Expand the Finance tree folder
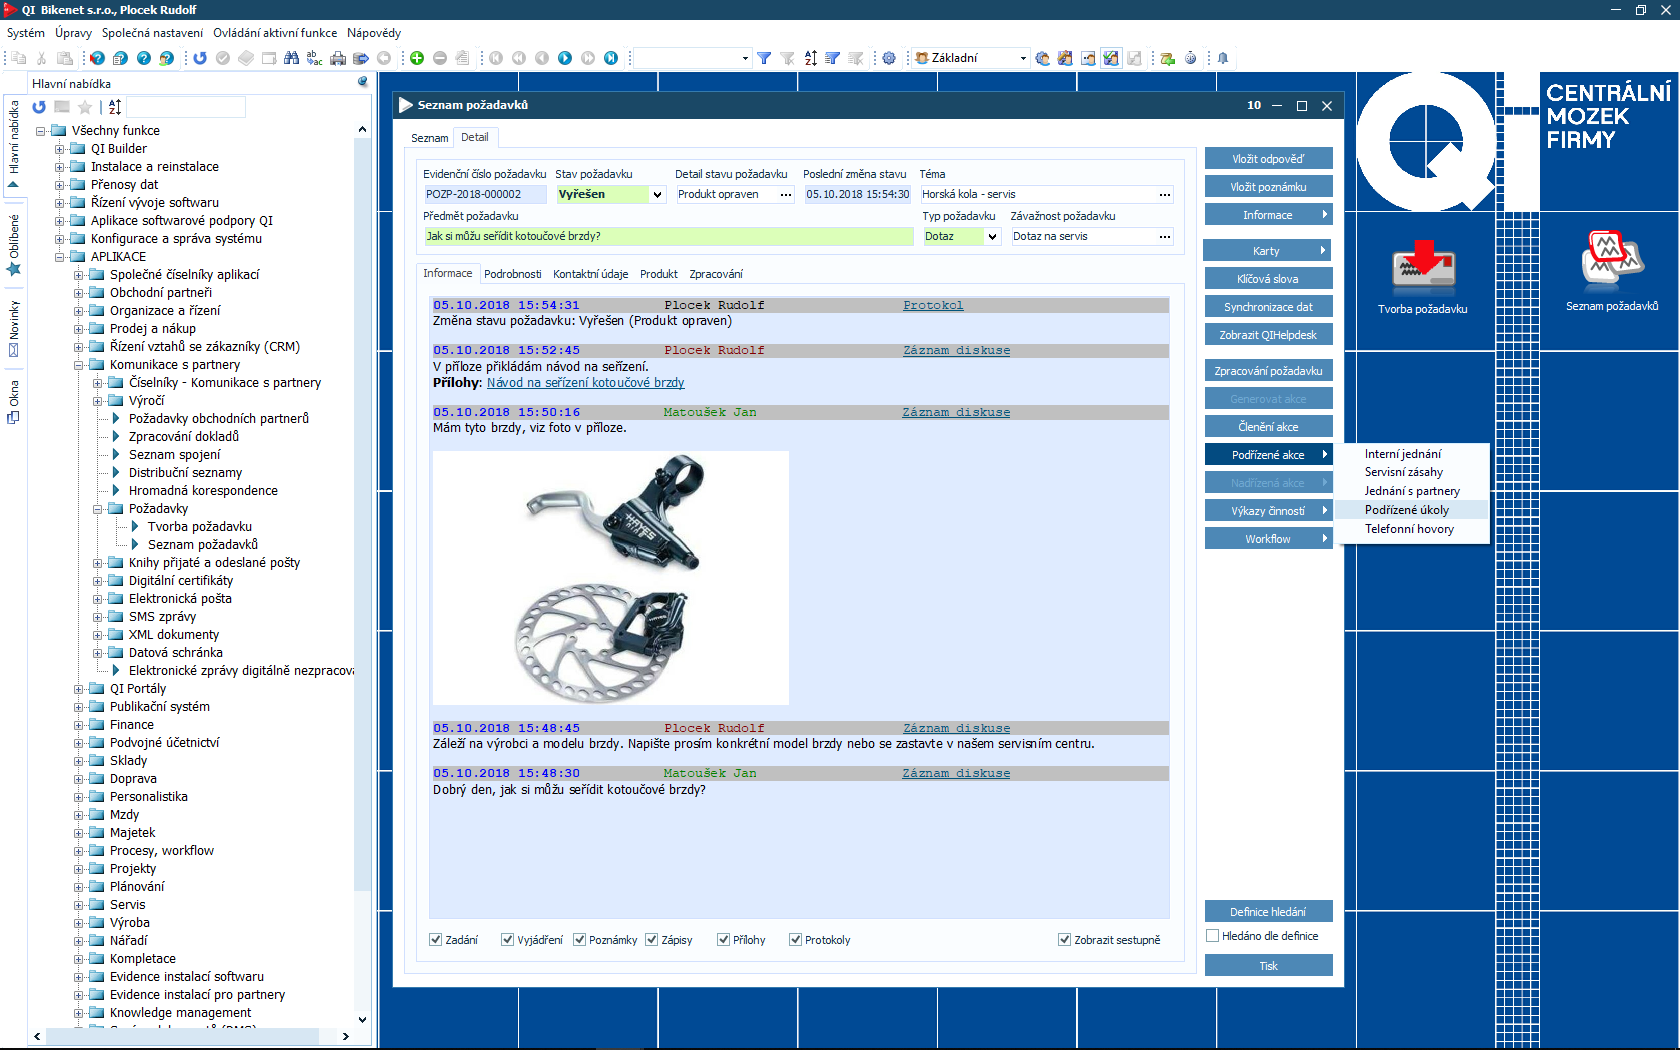This screenshot has height=1050, width=1680. pyautogui.click(x=79, y=725)
